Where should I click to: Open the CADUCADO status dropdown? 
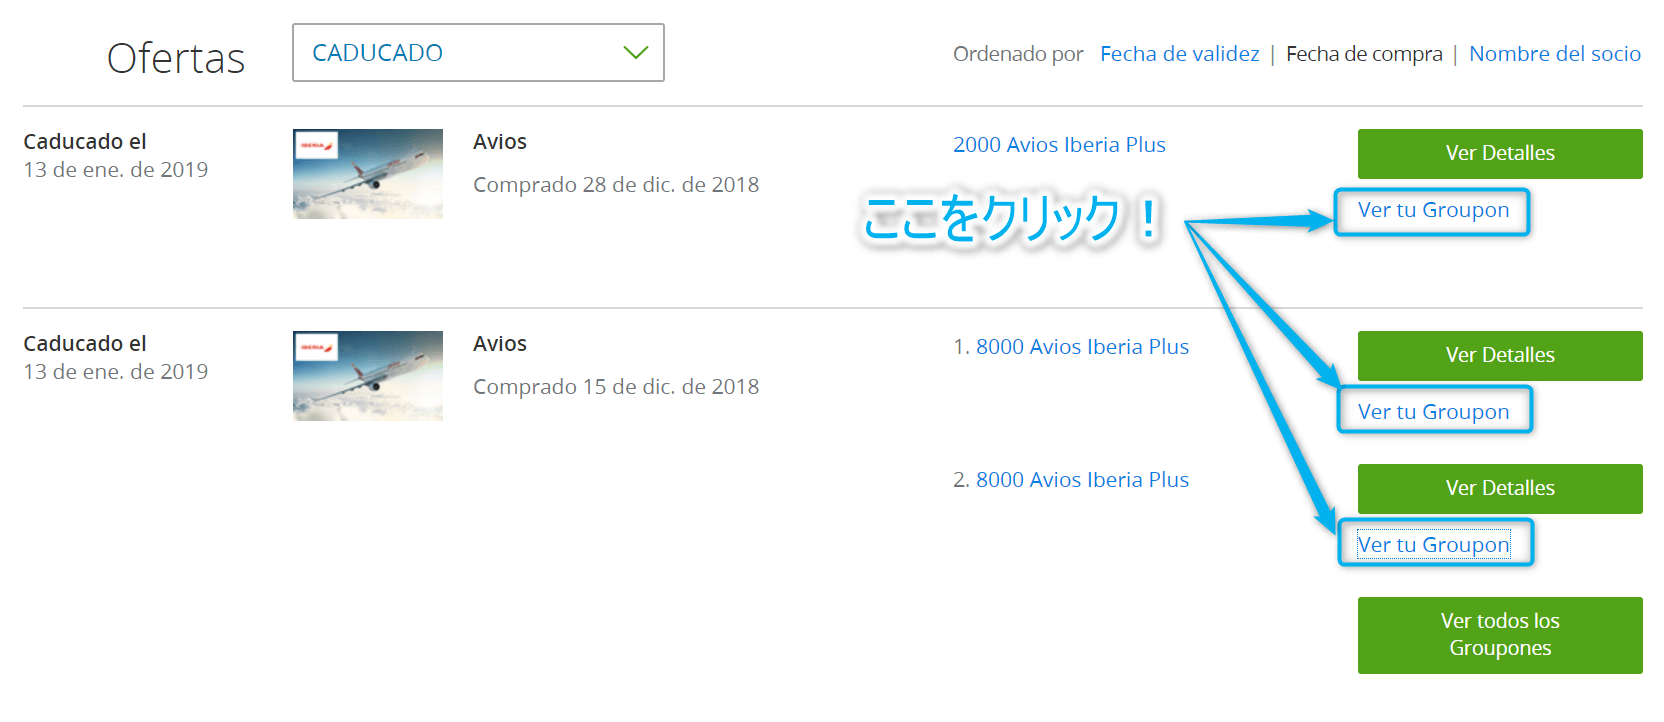point(477,53)
